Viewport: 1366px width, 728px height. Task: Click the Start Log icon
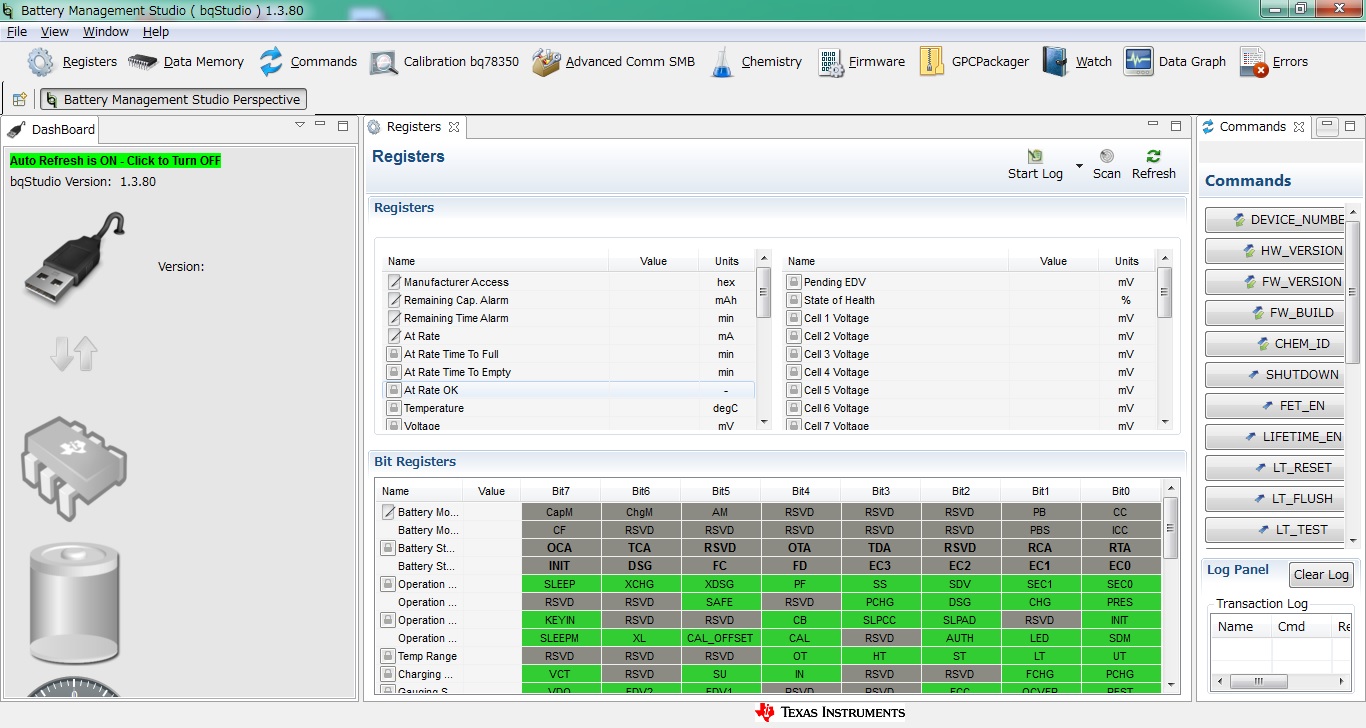(x=1035, y=157)
